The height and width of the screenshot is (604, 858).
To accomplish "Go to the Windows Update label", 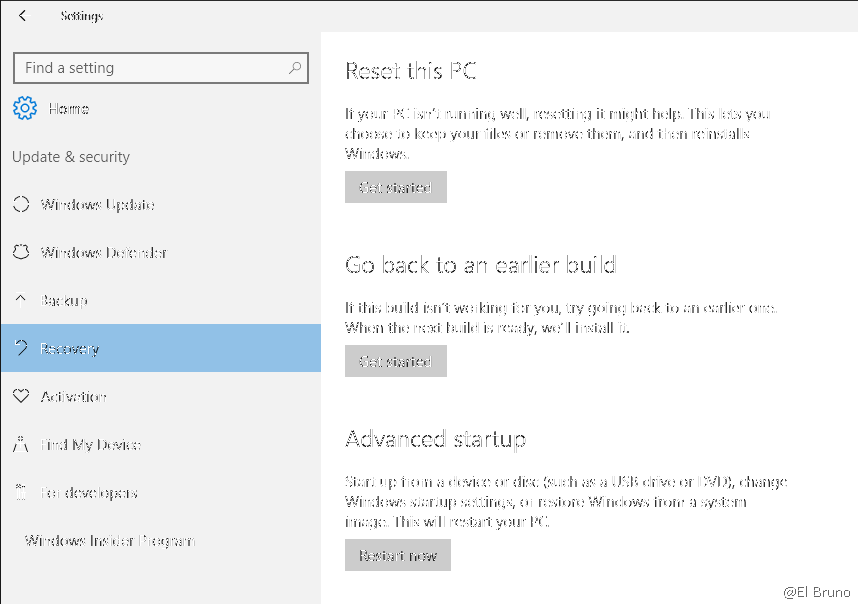I will click(x=97, y=205).
